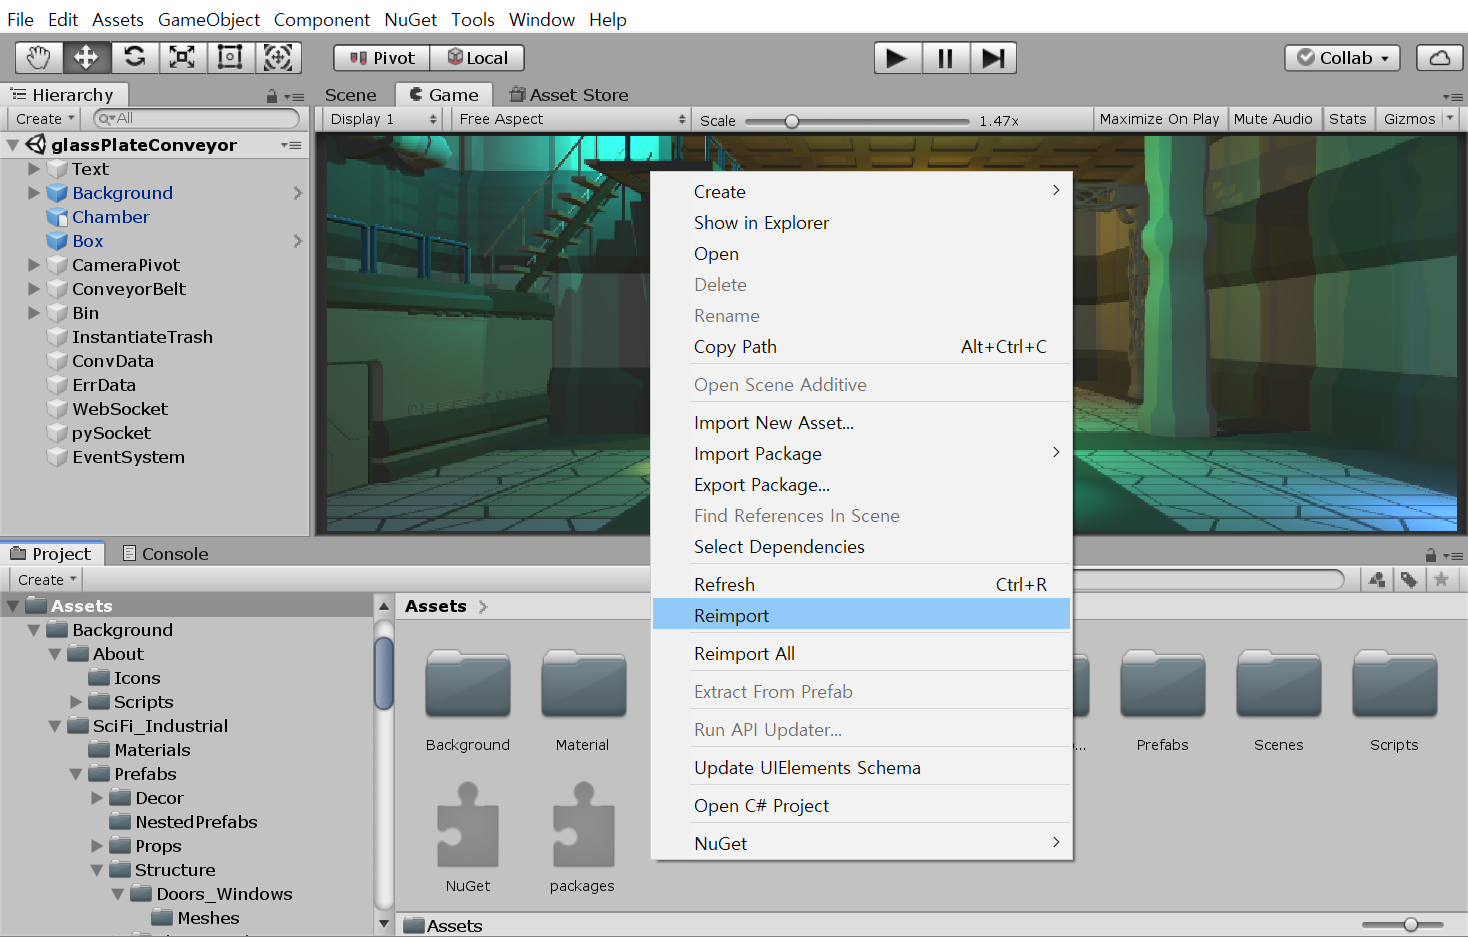Select the Rotate tool
The height and width of the screenshot is (937, 1468).
[134, 58]
